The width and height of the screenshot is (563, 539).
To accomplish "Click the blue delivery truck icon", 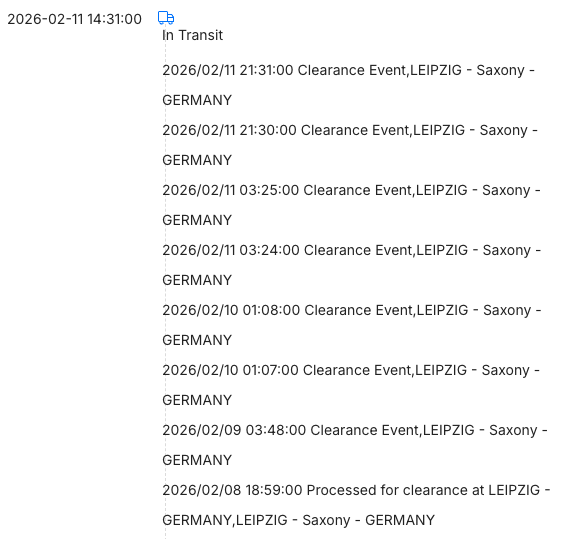I will [166, 18].
